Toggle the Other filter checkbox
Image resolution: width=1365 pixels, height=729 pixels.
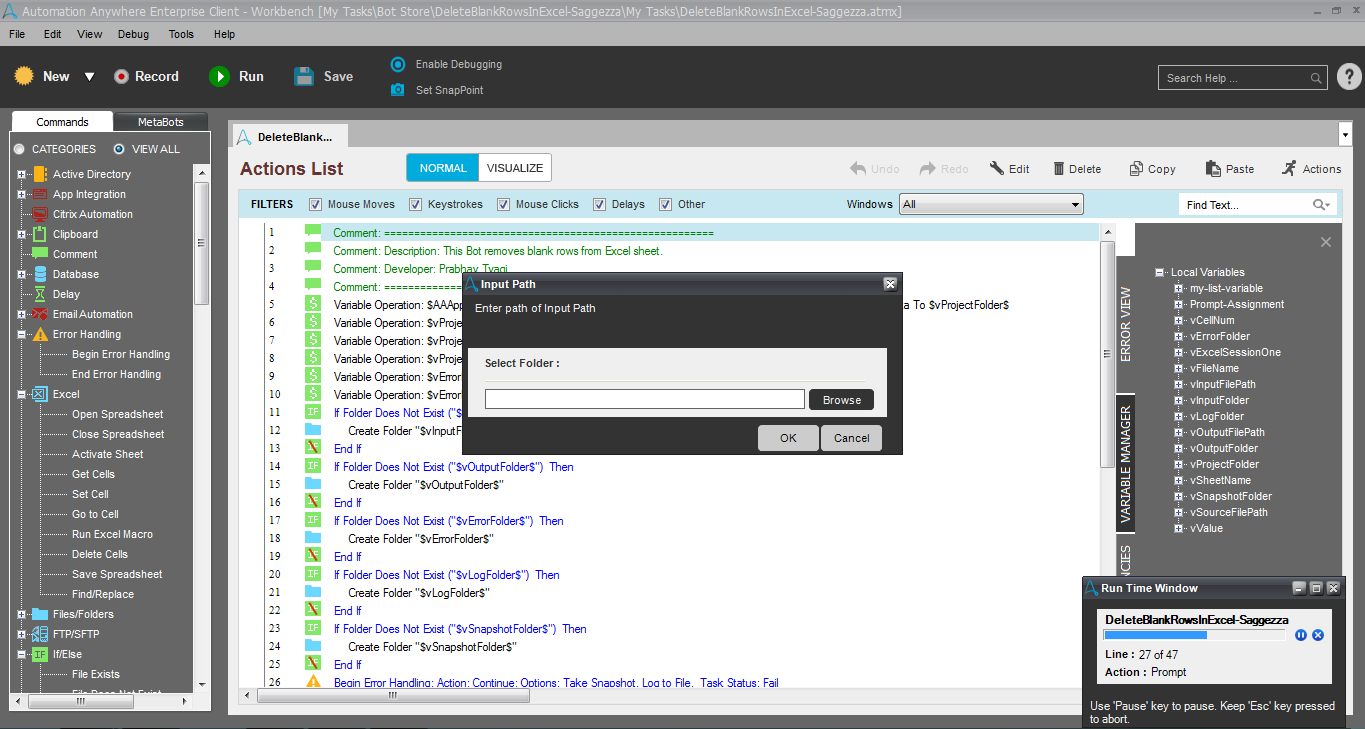[666, 204]
